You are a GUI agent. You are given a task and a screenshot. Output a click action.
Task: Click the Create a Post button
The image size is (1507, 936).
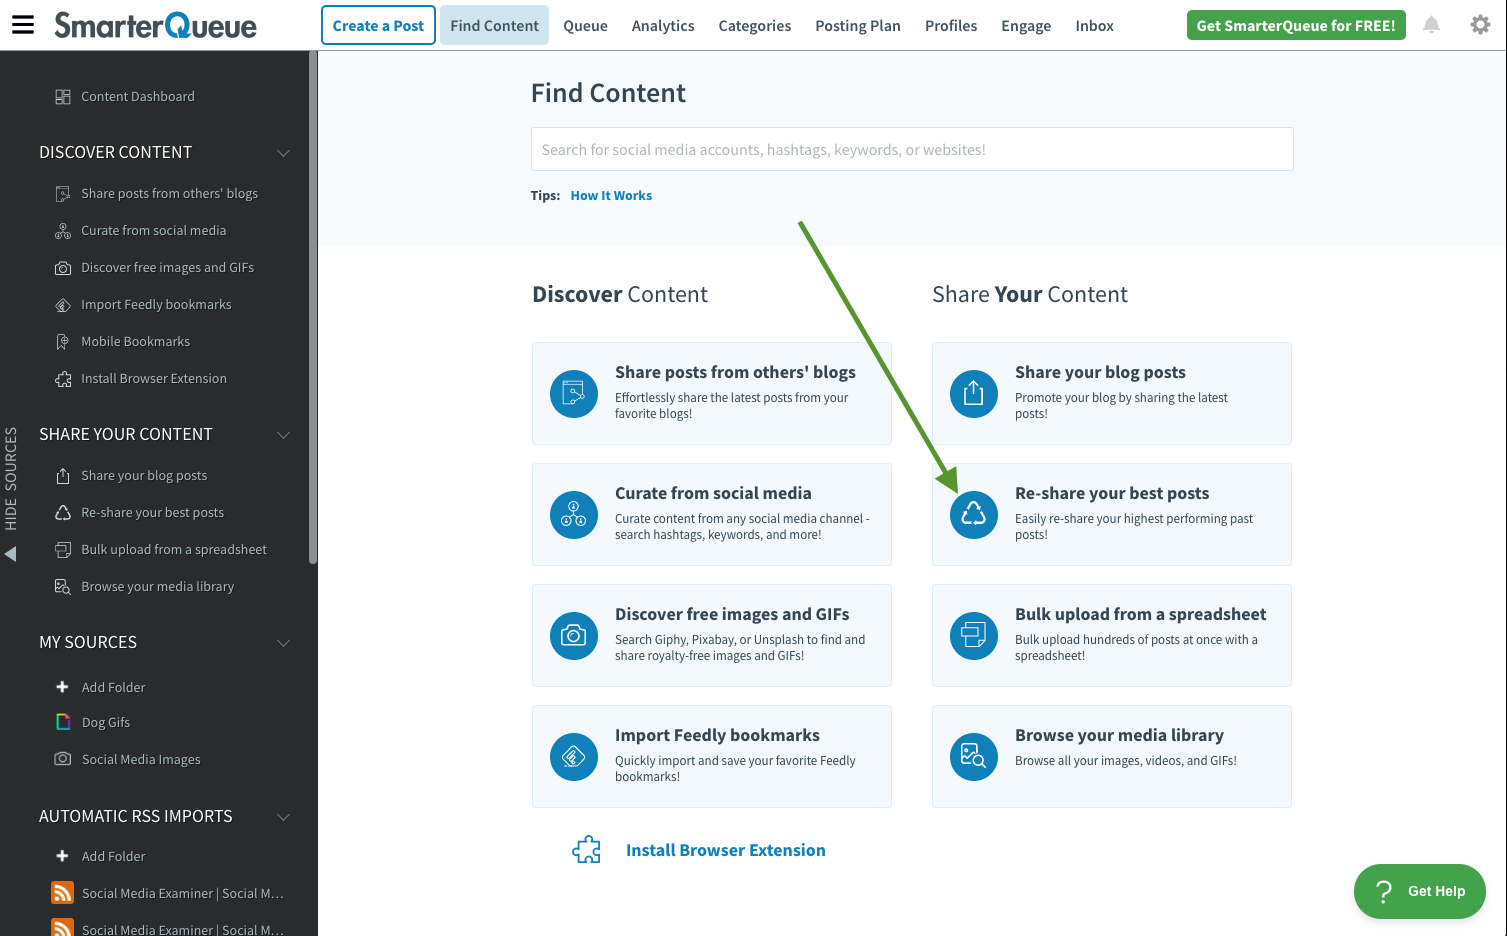point(378,26)
